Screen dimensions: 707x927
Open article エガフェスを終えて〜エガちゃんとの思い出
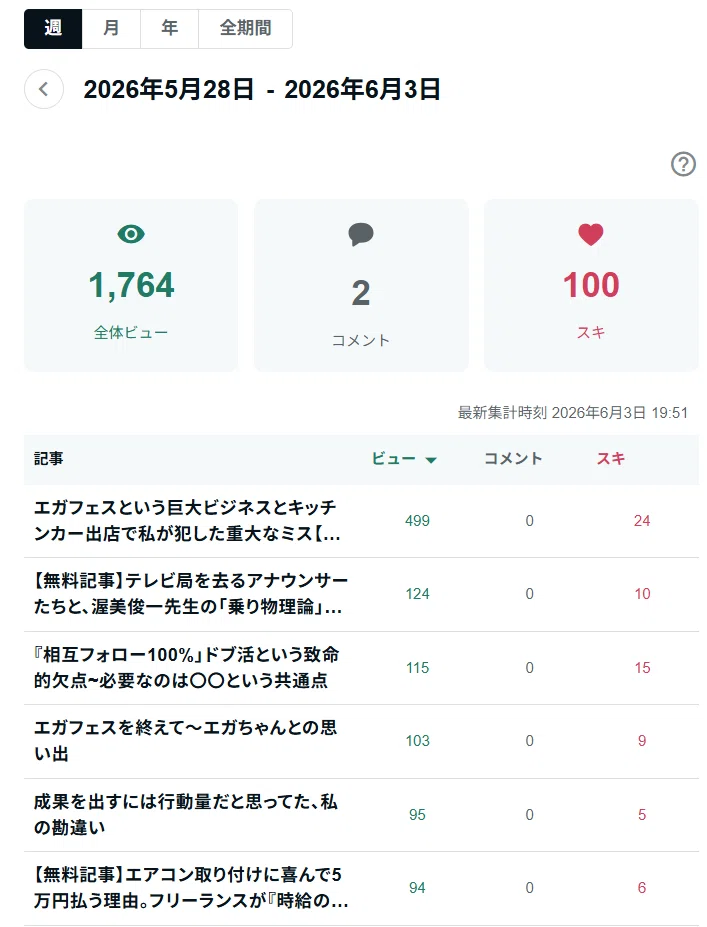coord(185,741)
